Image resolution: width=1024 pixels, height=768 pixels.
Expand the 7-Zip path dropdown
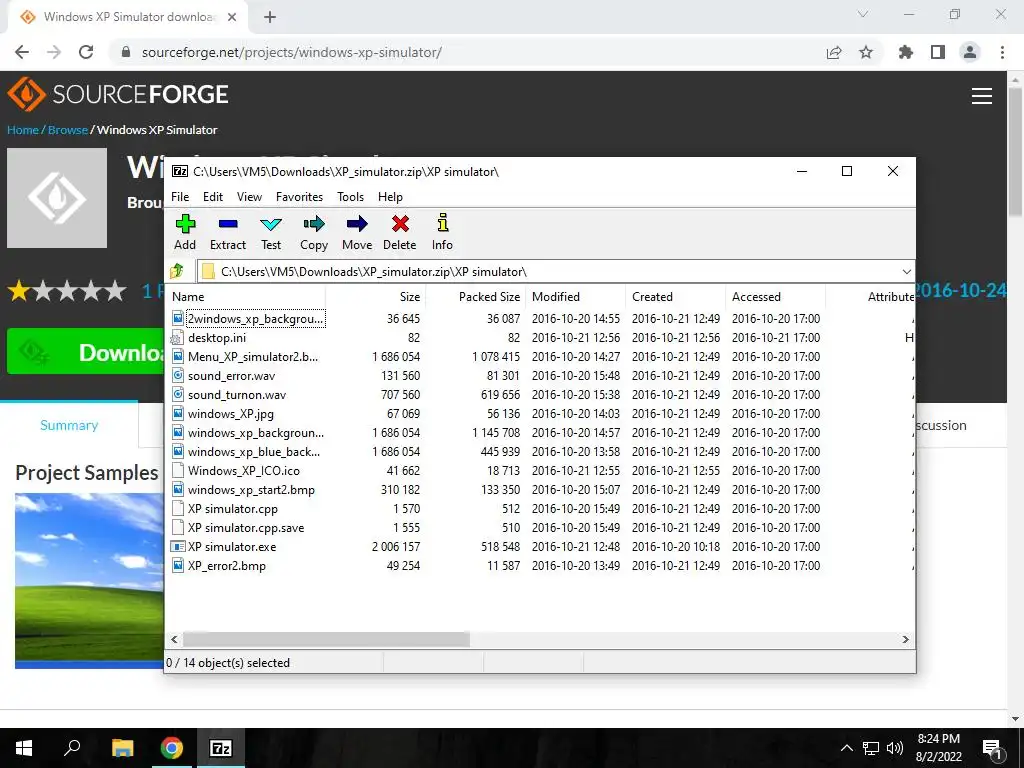(x=906, y=272)
